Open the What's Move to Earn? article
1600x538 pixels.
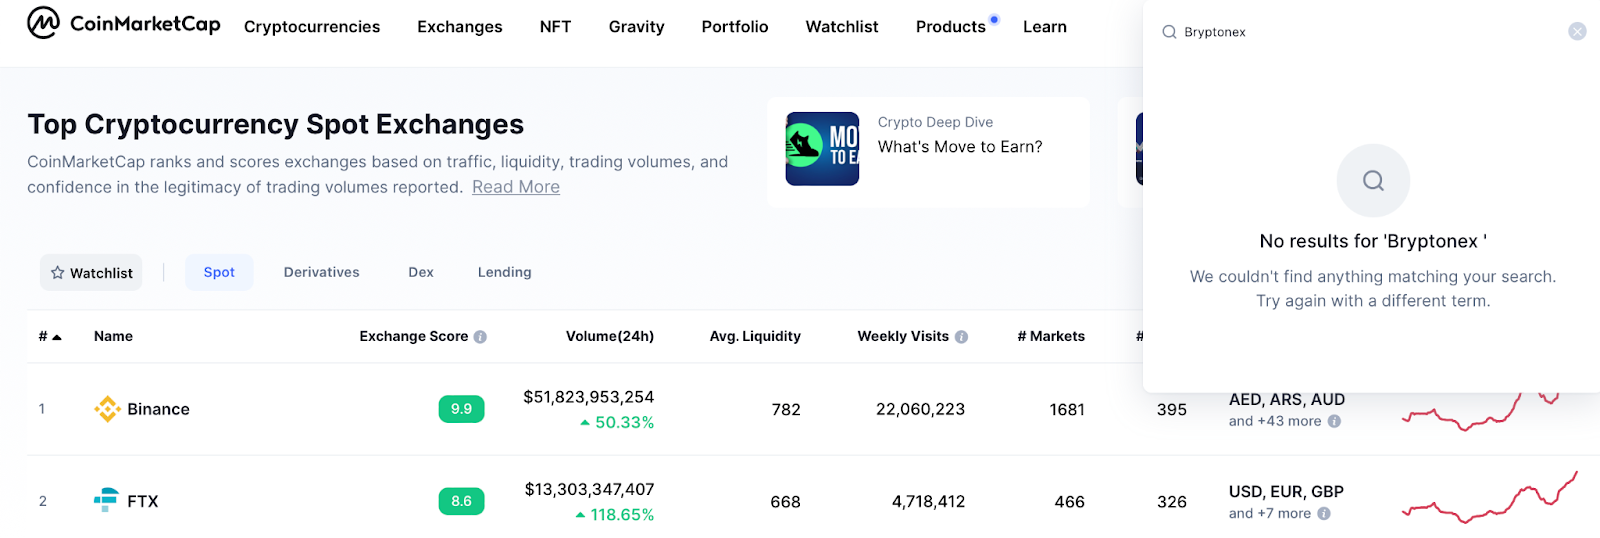click(x=960, y=147)
